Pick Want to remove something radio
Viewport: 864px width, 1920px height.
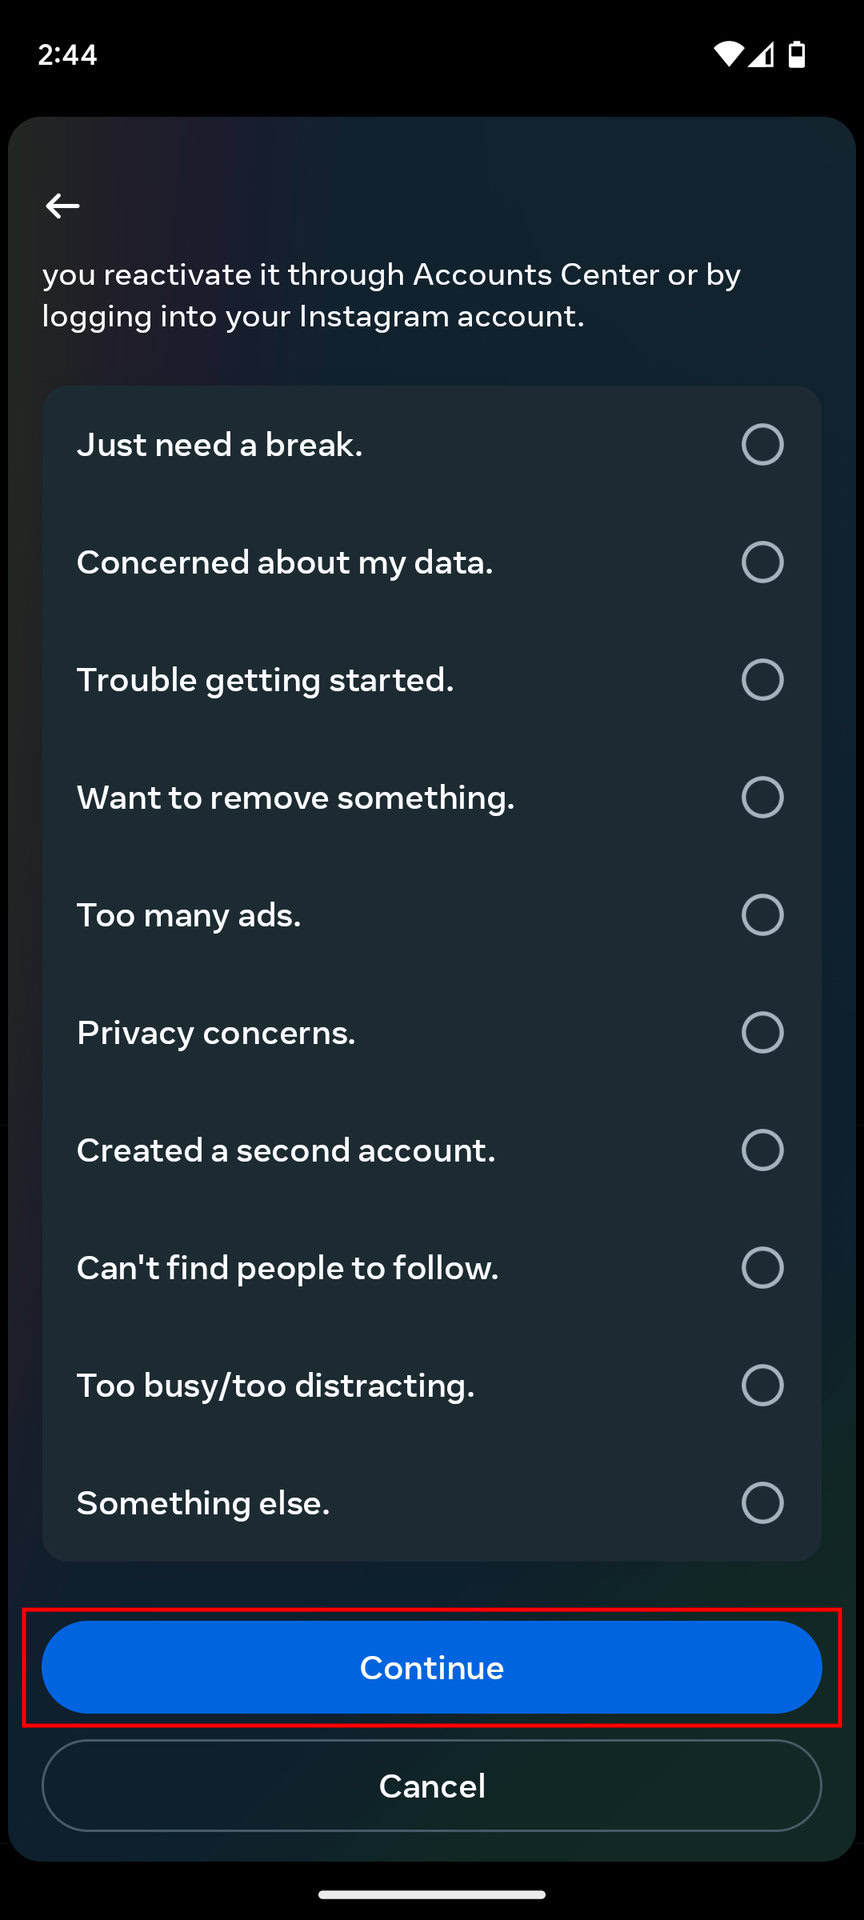tap(762, 797)
